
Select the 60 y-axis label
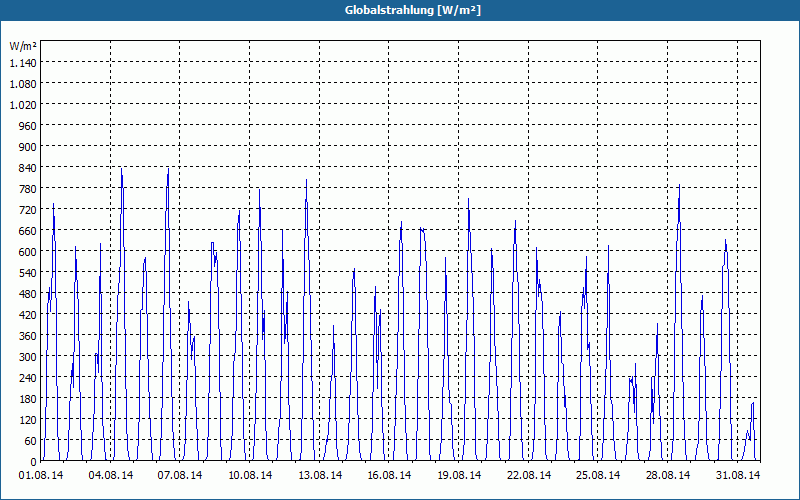(31, 441)
